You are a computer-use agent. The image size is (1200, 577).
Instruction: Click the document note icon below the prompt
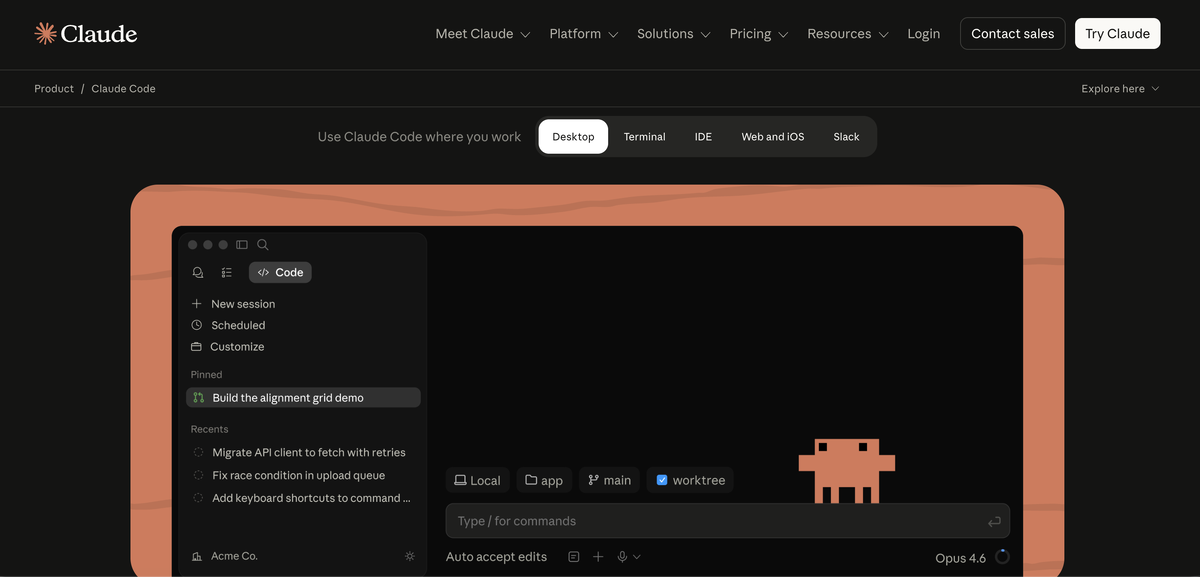tap(574, 557)
